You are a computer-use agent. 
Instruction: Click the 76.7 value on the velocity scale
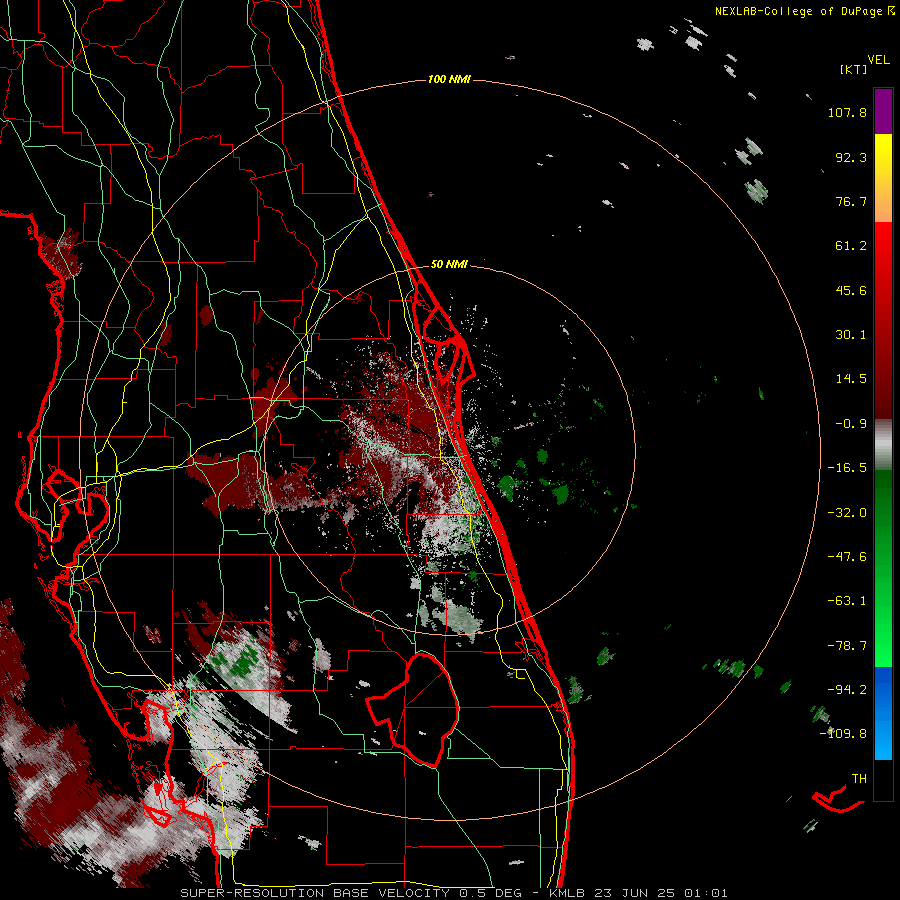click(851, 201)
